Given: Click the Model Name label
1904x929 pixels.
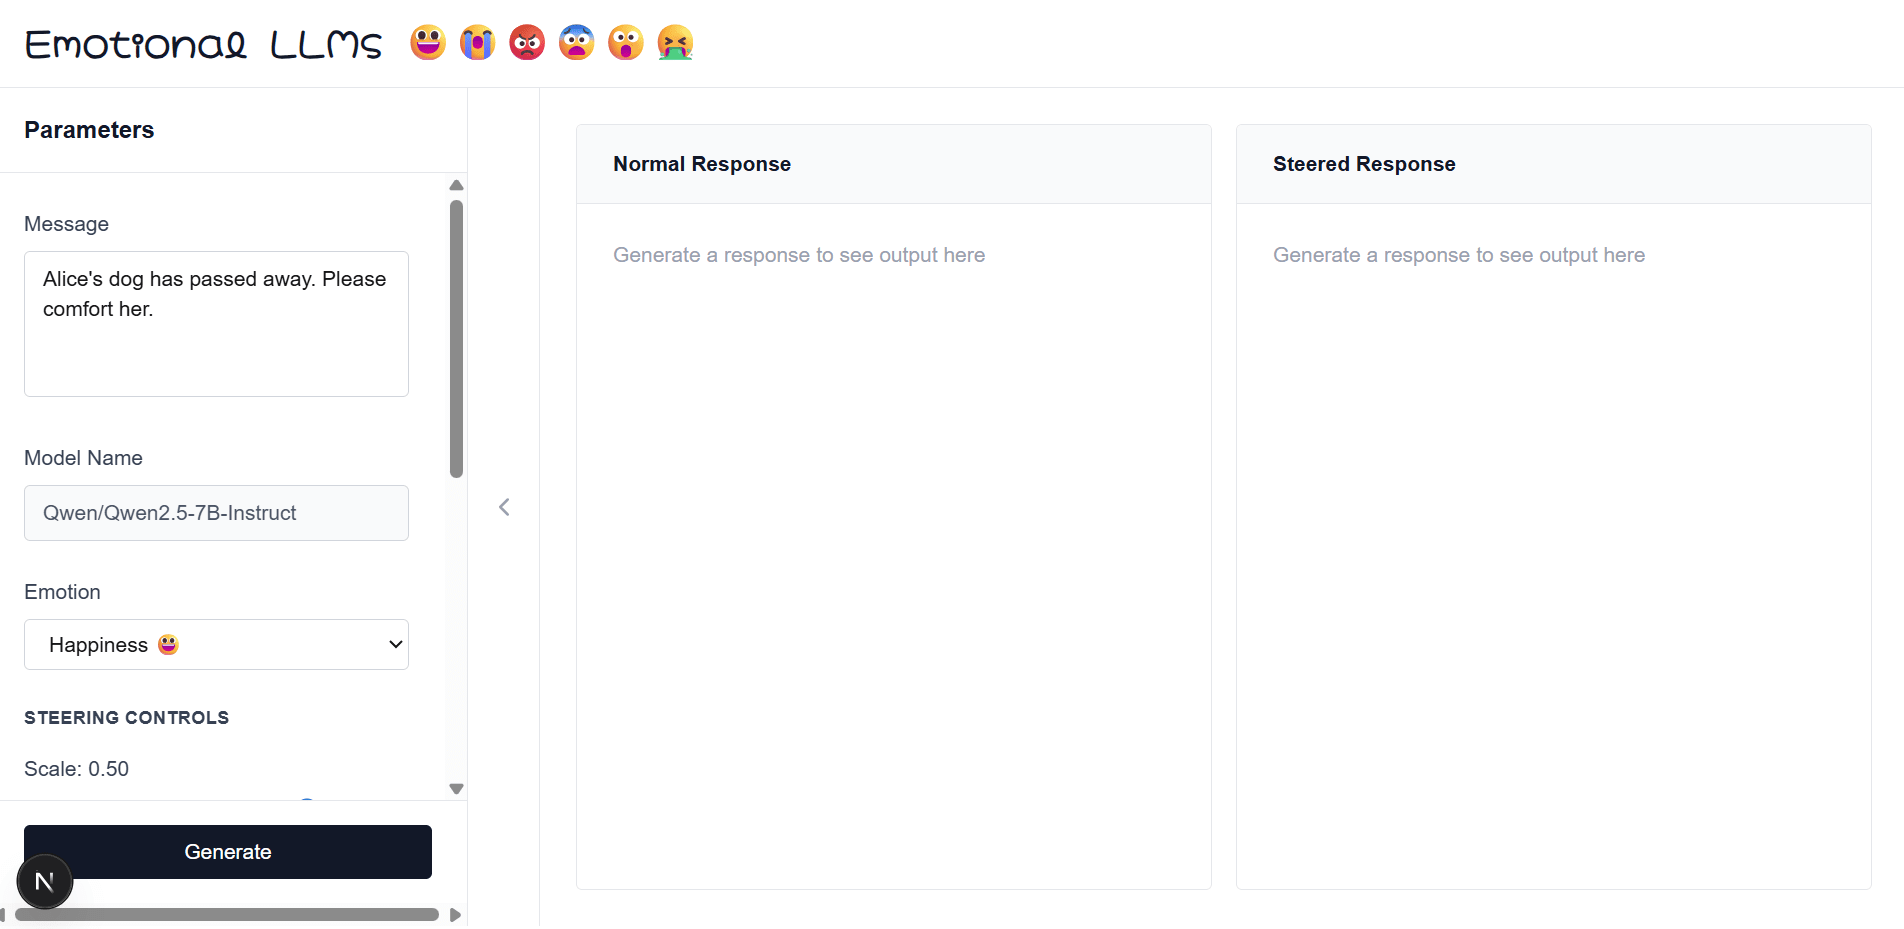Looking at the screenshot, I should click(83, 458).
